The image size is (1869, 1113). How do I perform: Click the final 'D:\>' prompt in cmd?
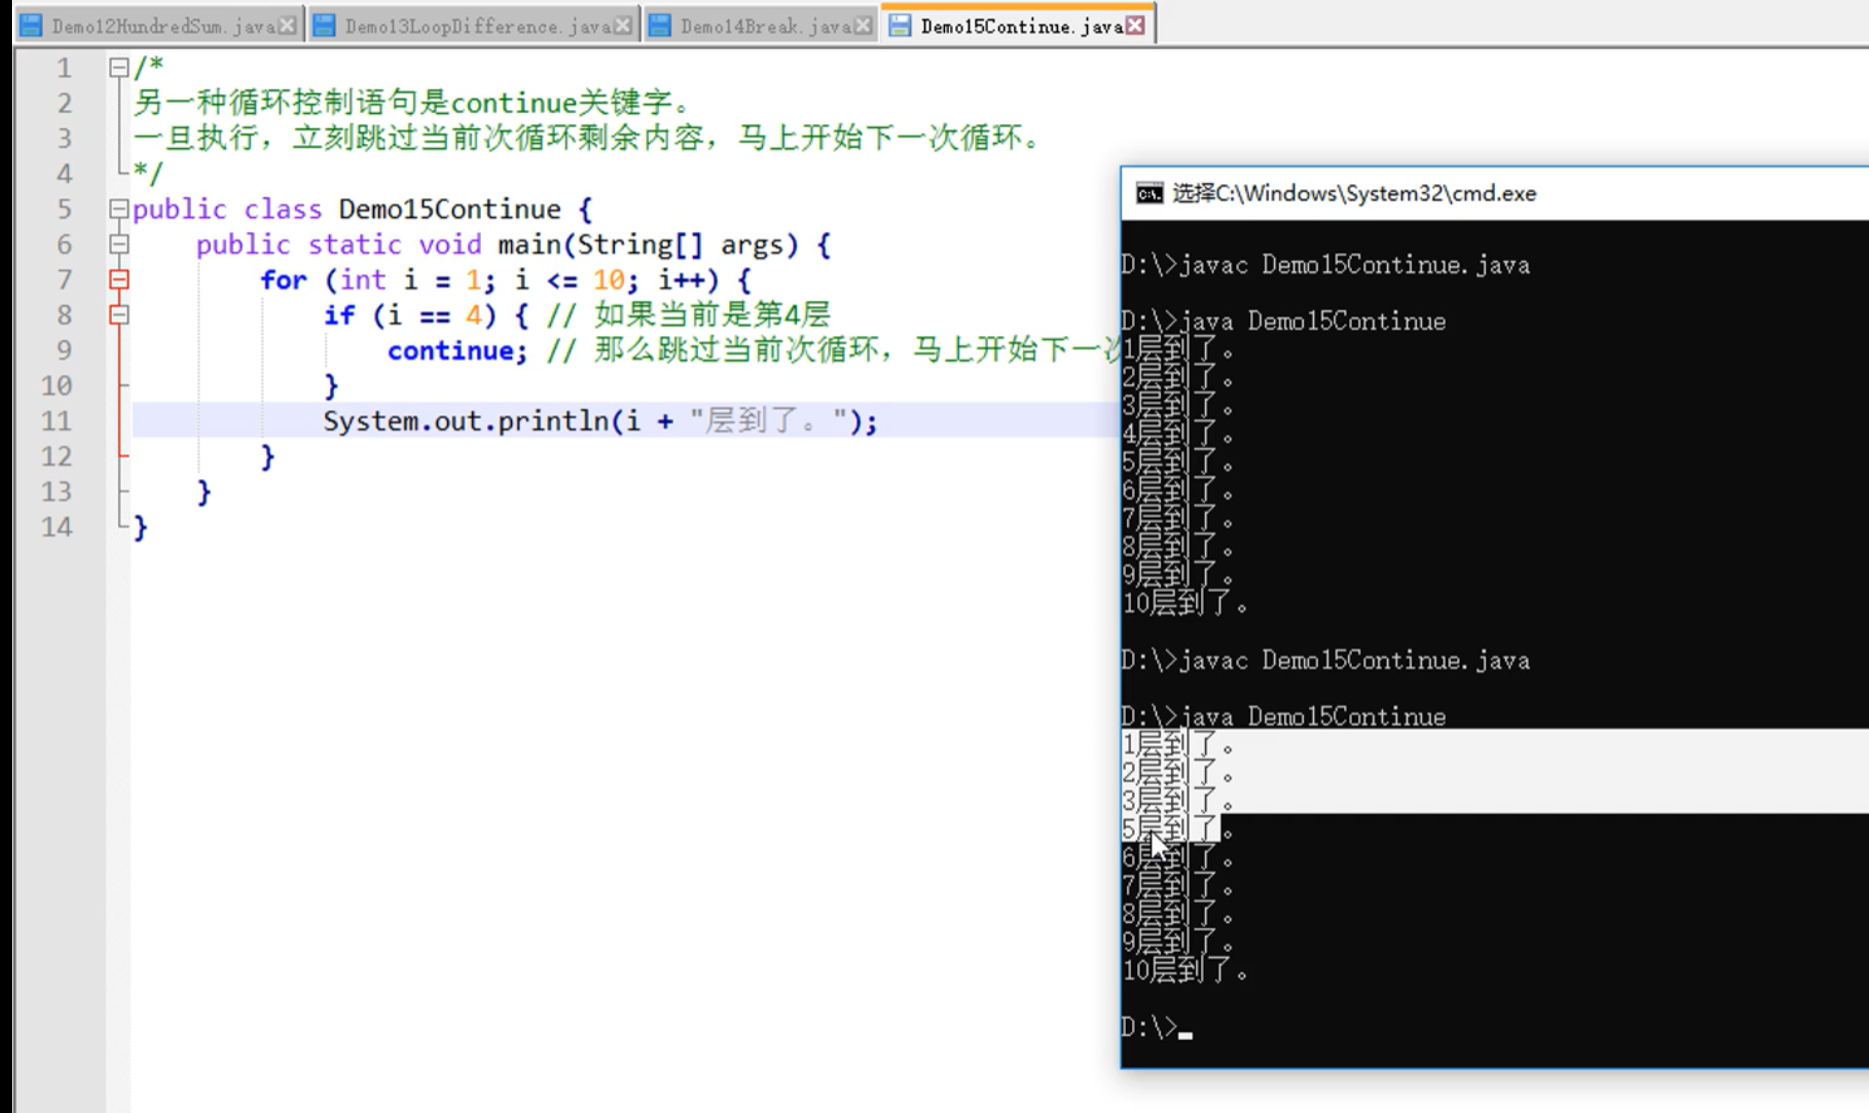pos(1149,1027)
